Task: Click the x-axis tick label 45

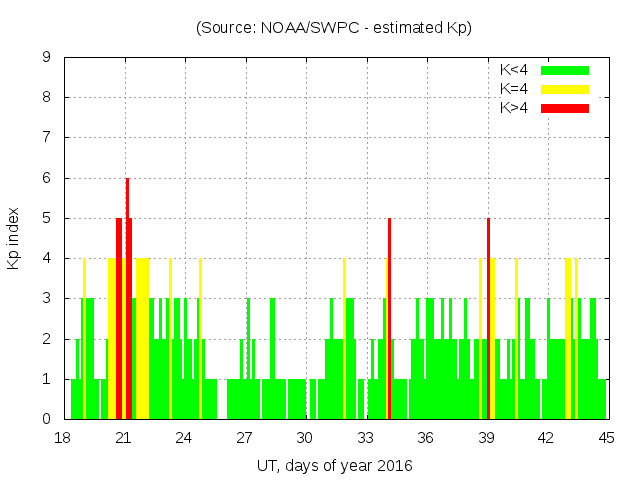Action: point(606,438)
